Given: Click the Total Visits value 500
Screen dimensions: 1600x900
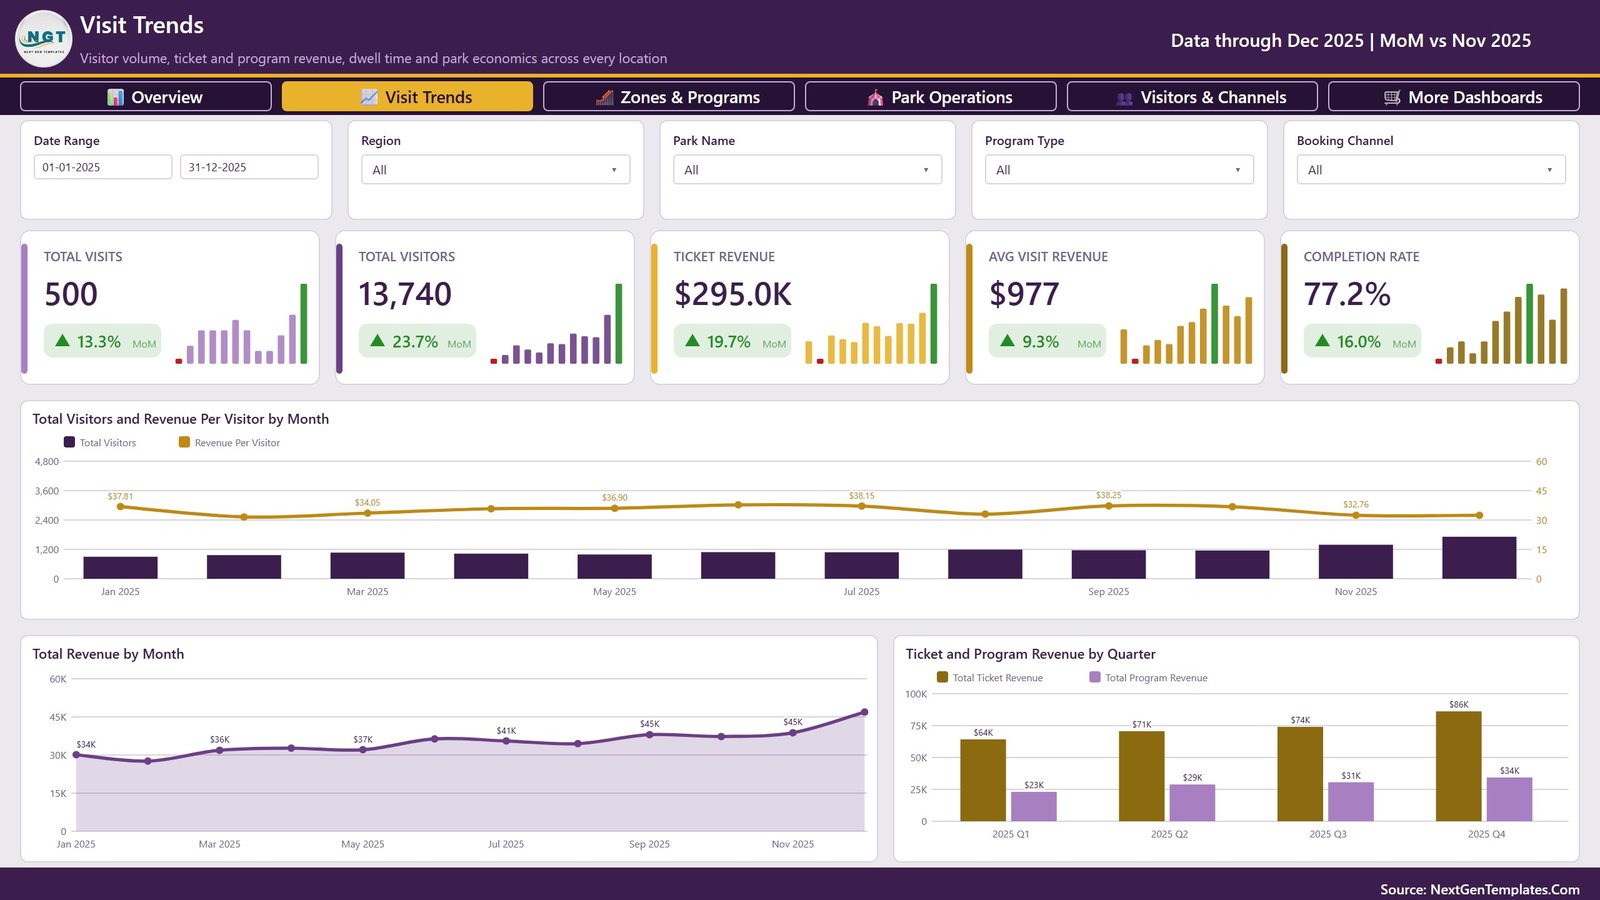Looking at the screenshot, I should pyautogui.click(x=71, y=294).
